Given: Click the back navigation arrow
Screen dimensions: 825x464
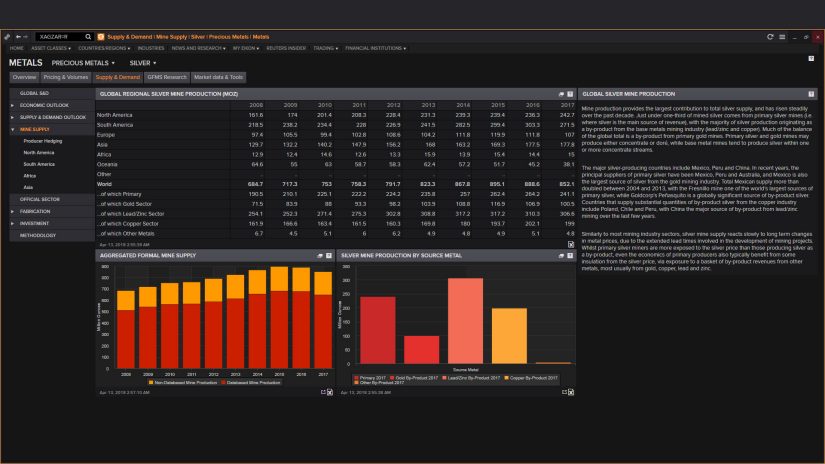Looking at the screenshot, I should (x=18, y=37).
